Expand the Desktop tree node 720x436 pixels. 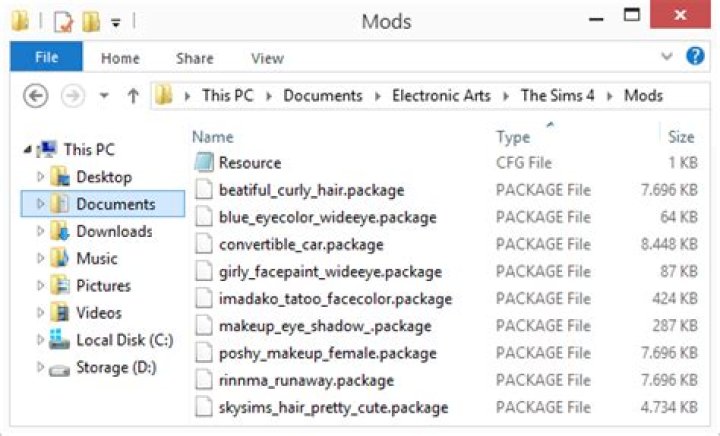[41, 177]
